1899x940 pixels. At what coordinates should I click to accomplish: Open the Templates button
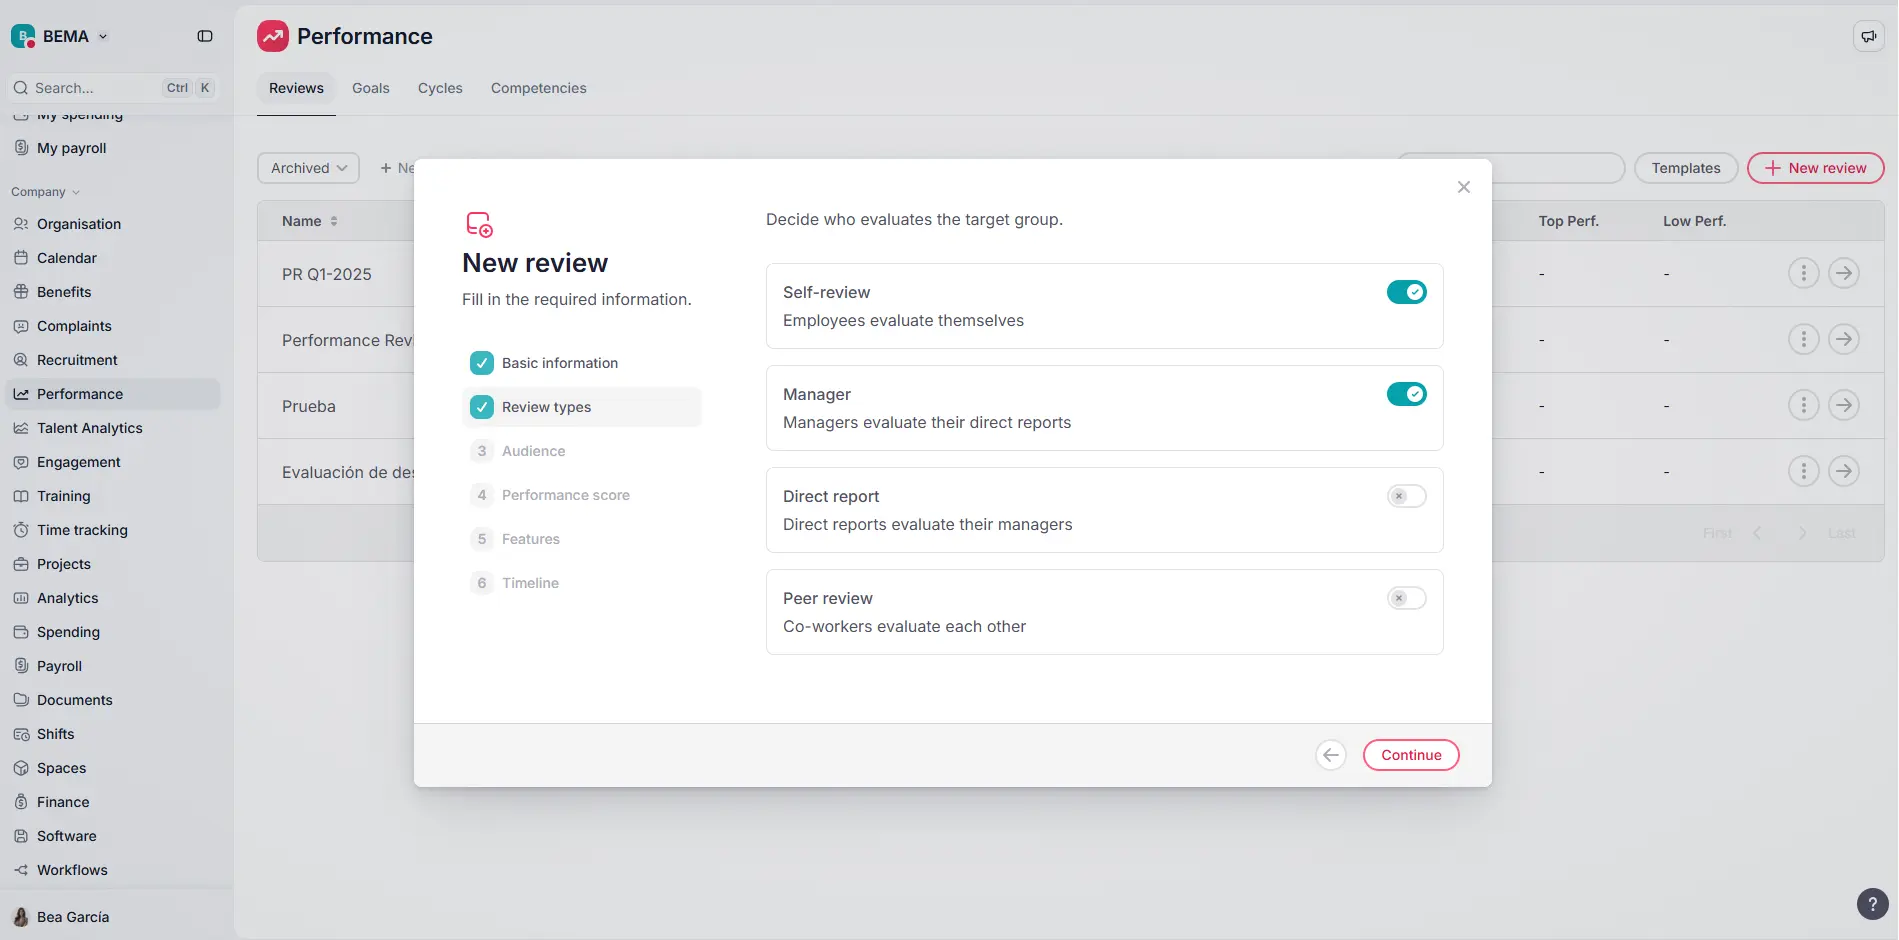point(1686,167)
